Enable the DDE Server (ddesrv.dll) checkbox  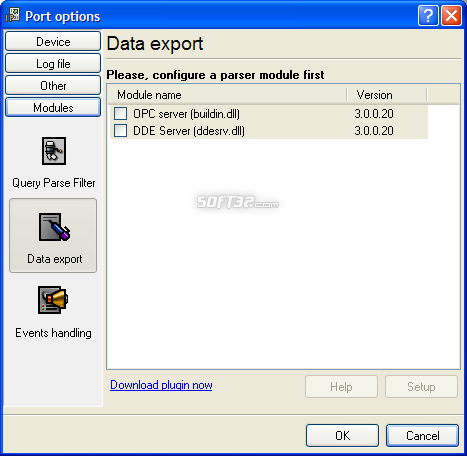tap(120, 130)
